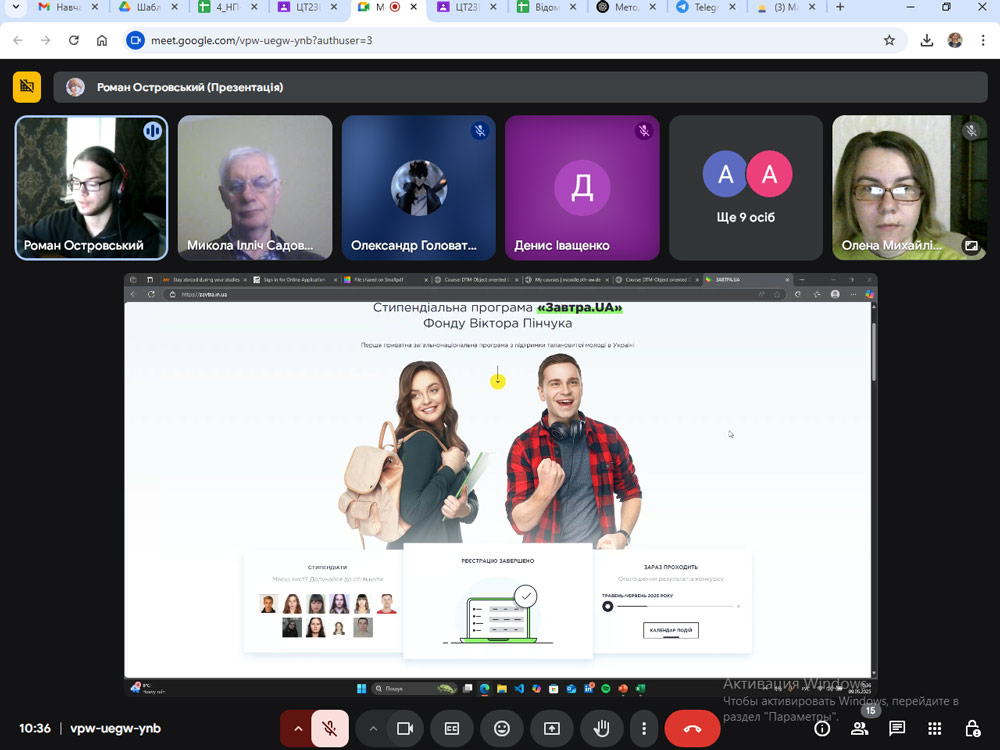Select Микола Ілліч's video tile
Screen dimensions: 1000x750
(x=255, y=188)
